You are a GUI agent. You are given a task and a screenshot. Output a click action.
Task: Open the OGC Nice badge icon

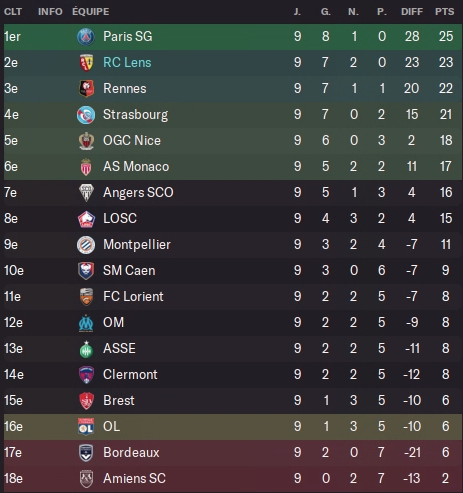coord(86,141)
